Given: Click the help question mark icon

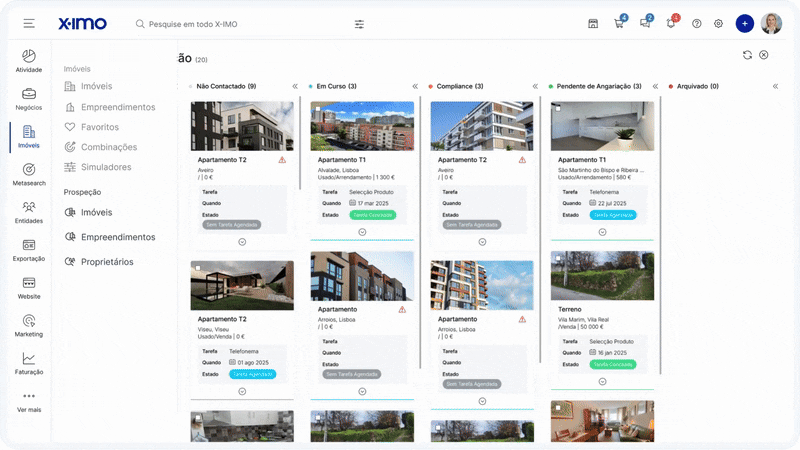Looking at the screenshot, I should click(x=697, y=23).
